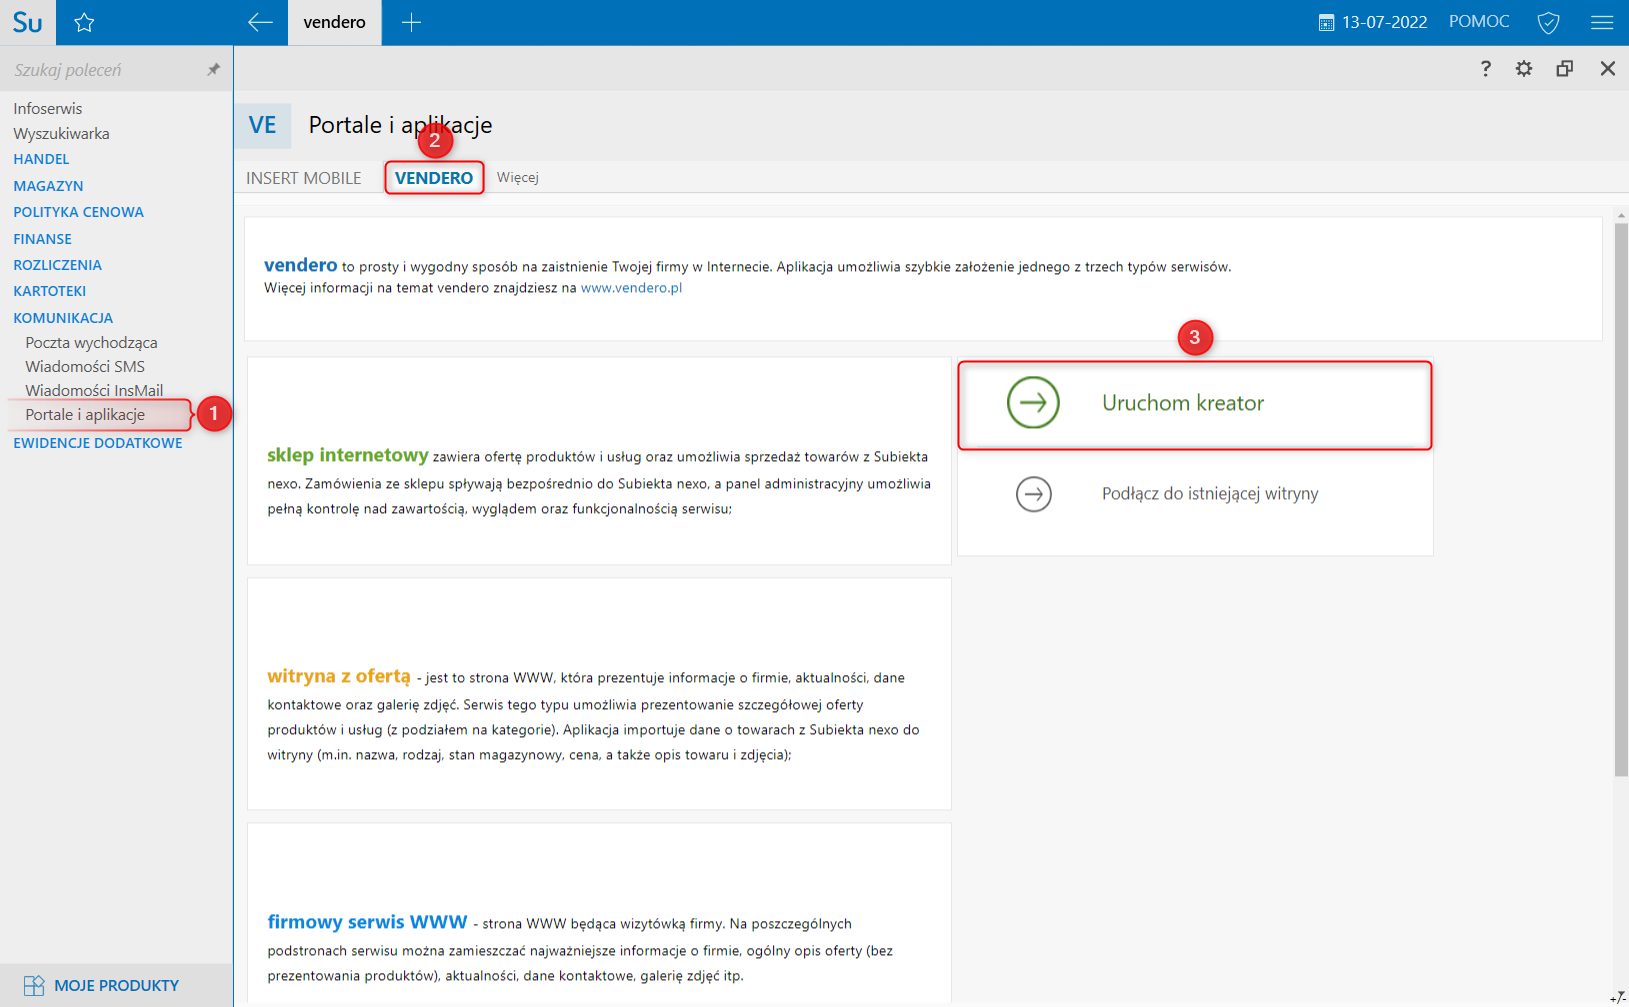
Task: Expand the HANDEL section
Action: [41, 159]
